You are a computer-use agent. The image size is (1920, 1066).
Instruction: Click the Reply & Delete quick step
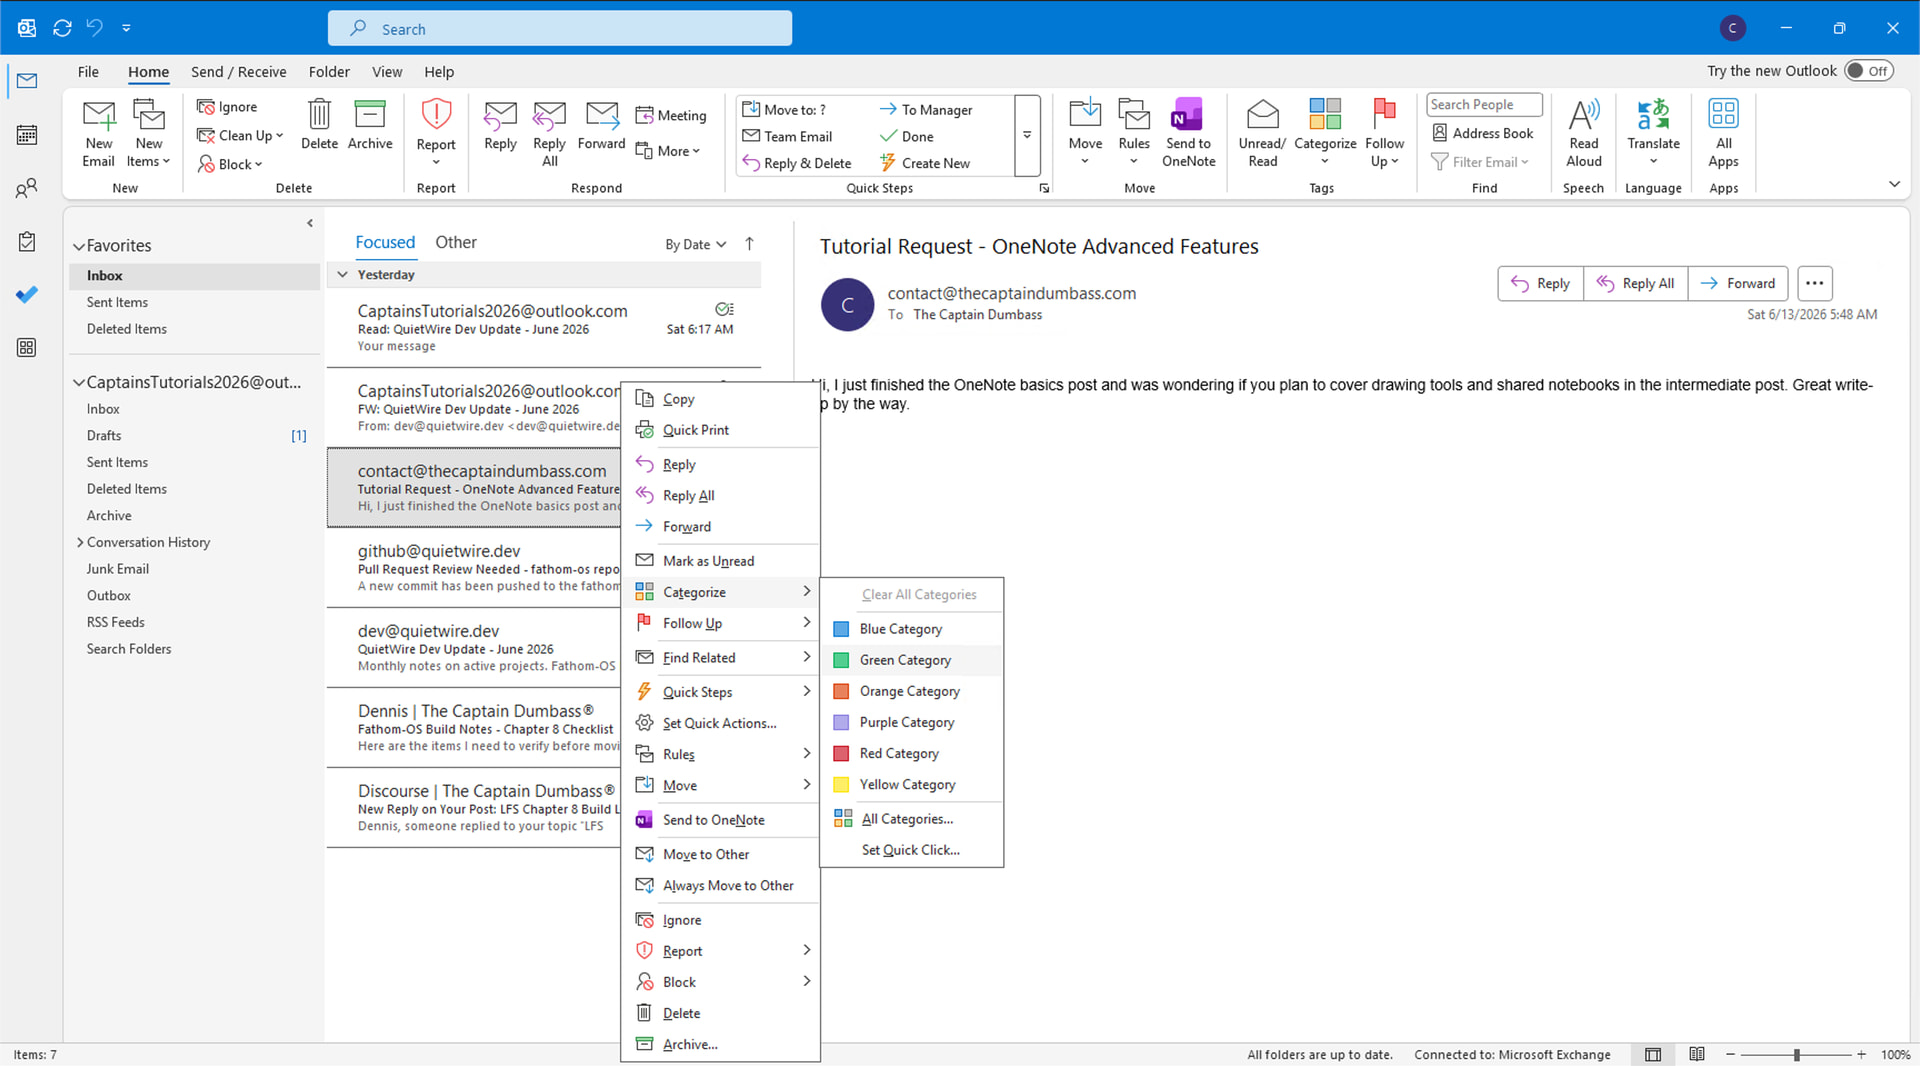coord(796,163)
